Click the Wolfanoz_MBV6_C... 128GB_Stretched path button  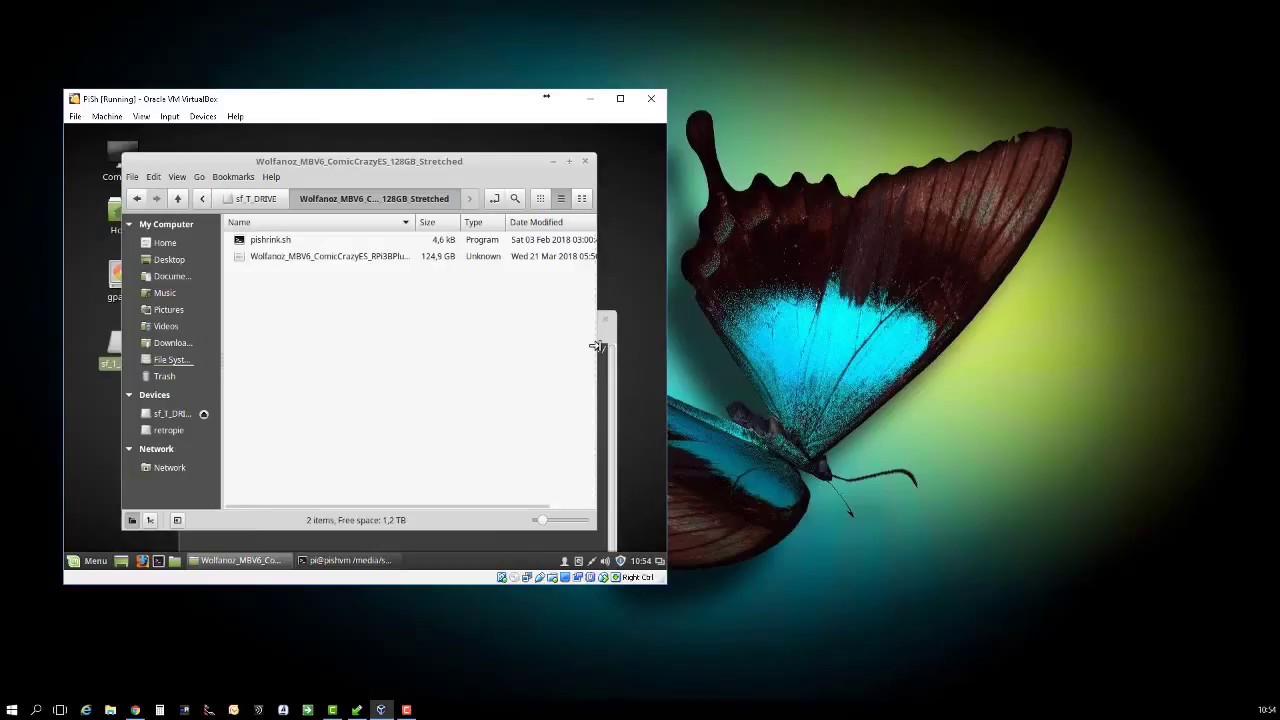[374, 198]
